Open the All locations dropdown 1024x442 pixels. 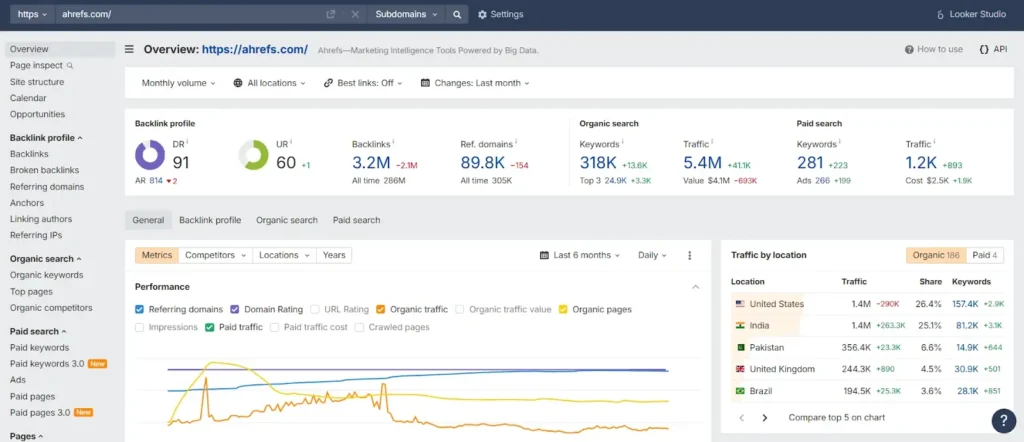point(270,83)
